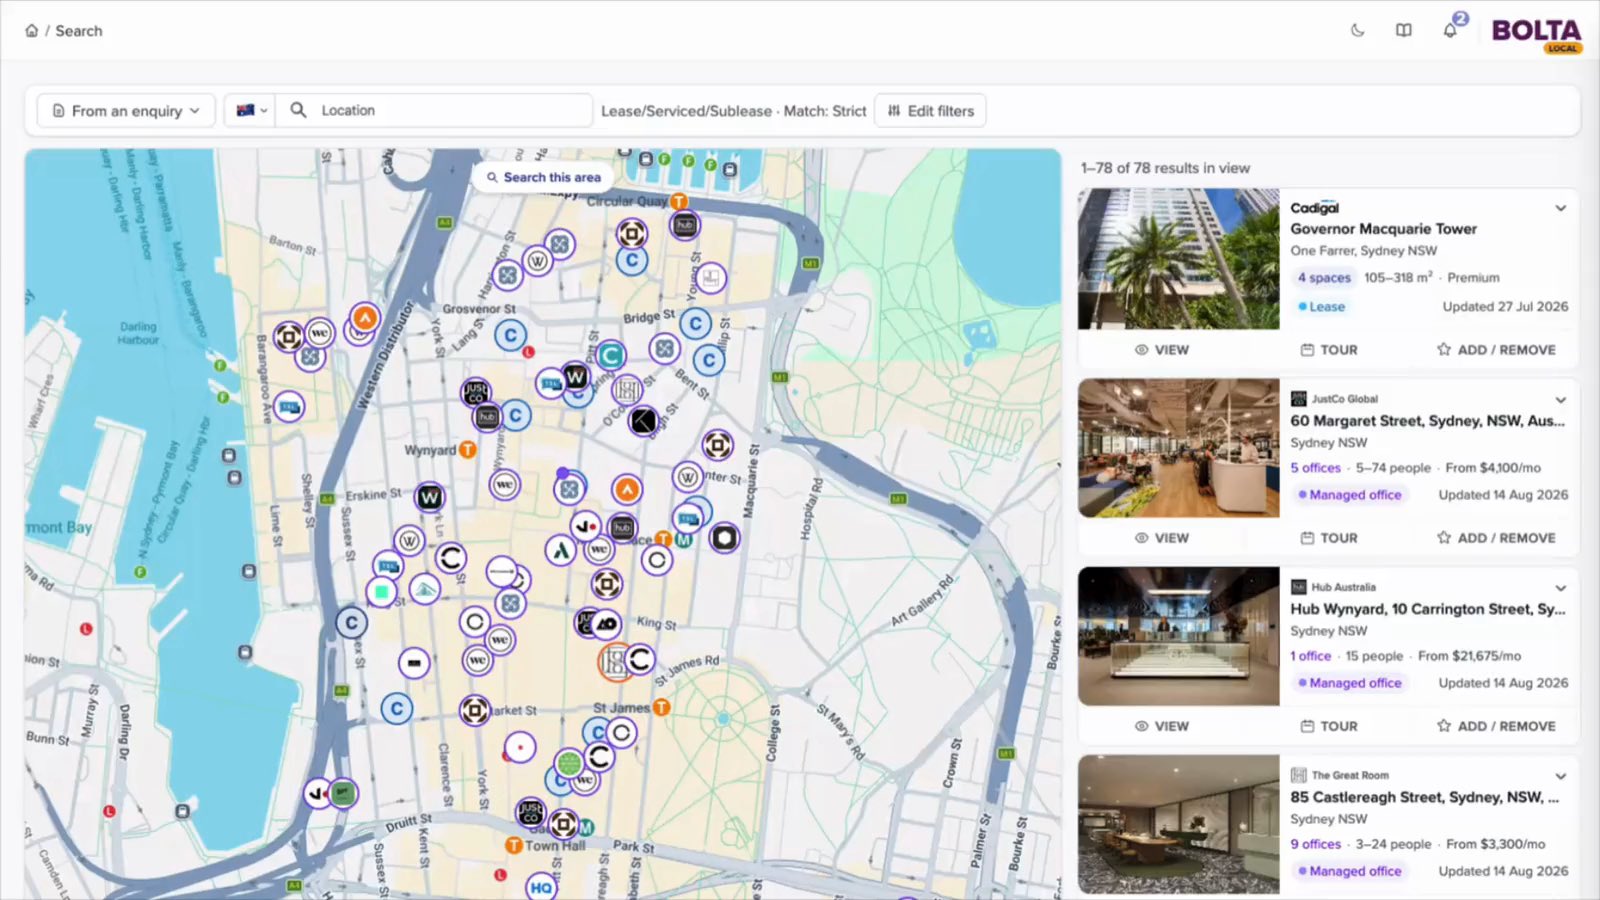This screenshot has height=900, width=1600.
Task: Click Managed office tag on Hub Wynyard
Action: coord(1350,683)
